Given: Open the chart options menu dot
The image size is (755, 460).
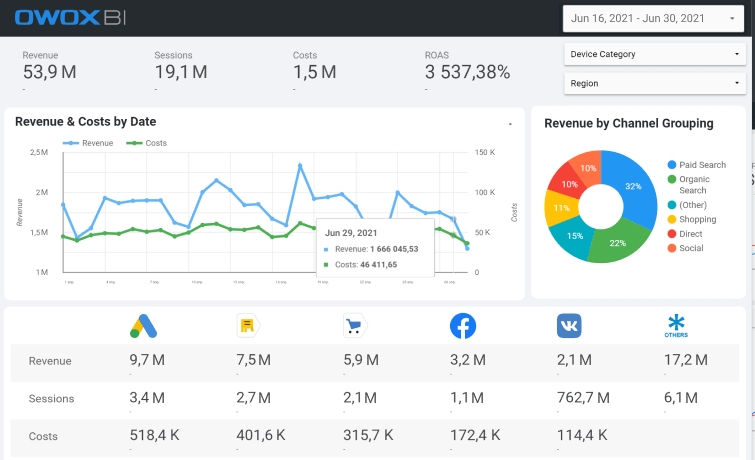Looking at the screenshot, I should [510, 124].
